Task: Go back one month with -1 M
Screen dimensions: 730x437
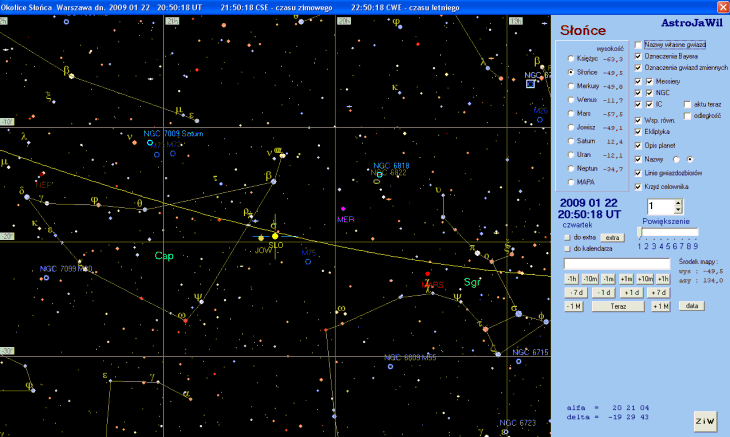Action: tap(574, 307)
